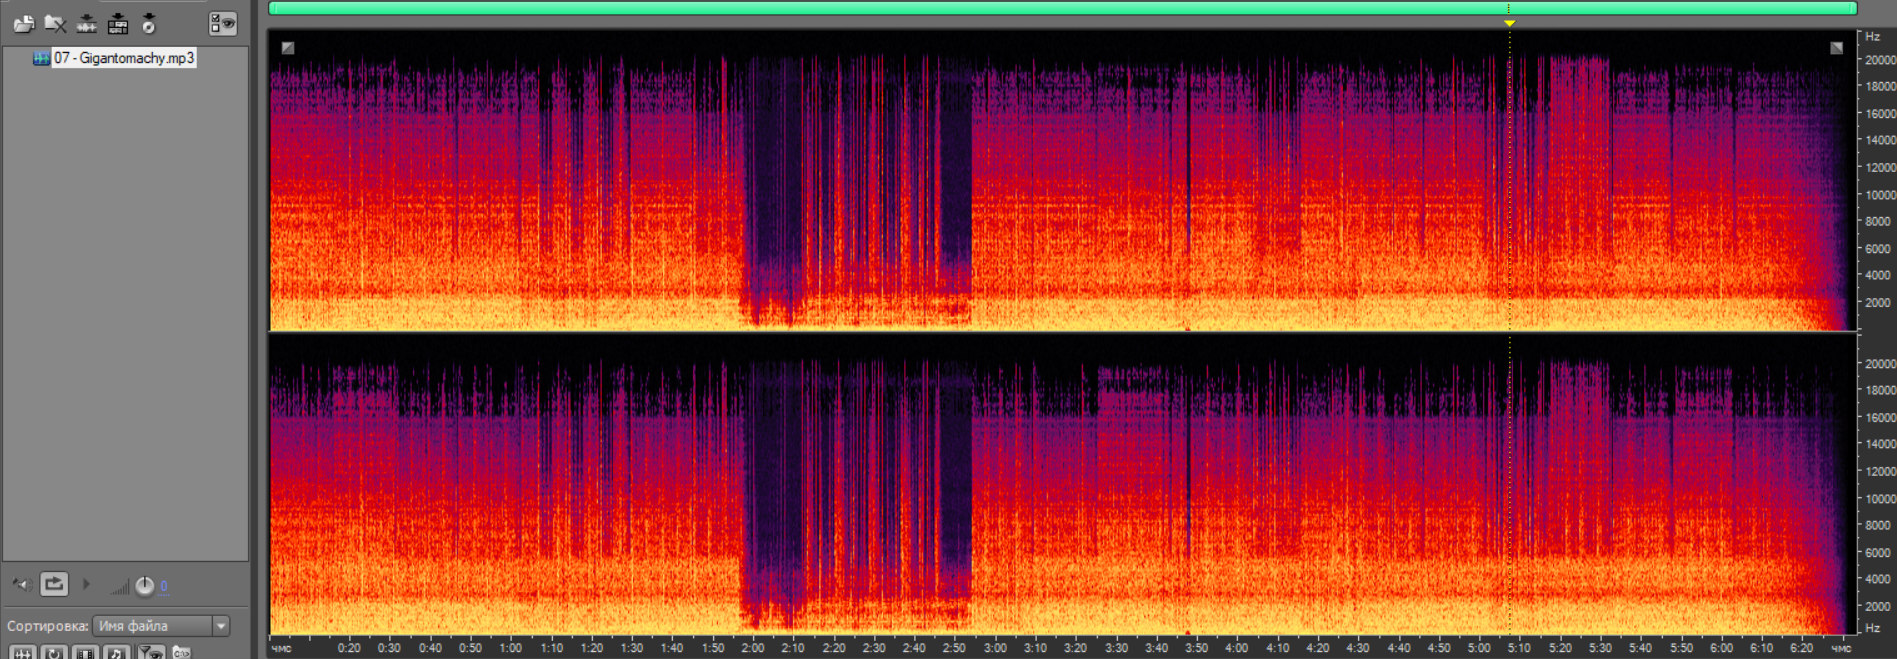Click the 5:10 mark on the time ruler
Viewport: 1897px width, 659px height.
[x=1519, y=648]
